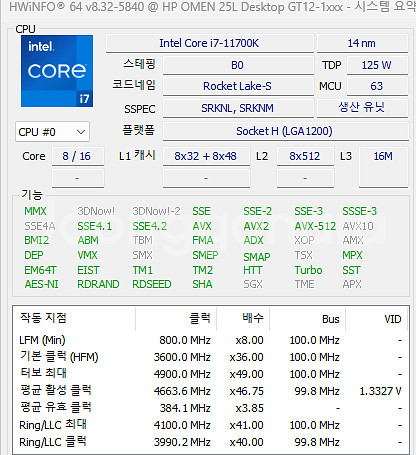The image size is (416, 455).
Task: Click the AES-NI feature label
Action: [x=41, y=284]
